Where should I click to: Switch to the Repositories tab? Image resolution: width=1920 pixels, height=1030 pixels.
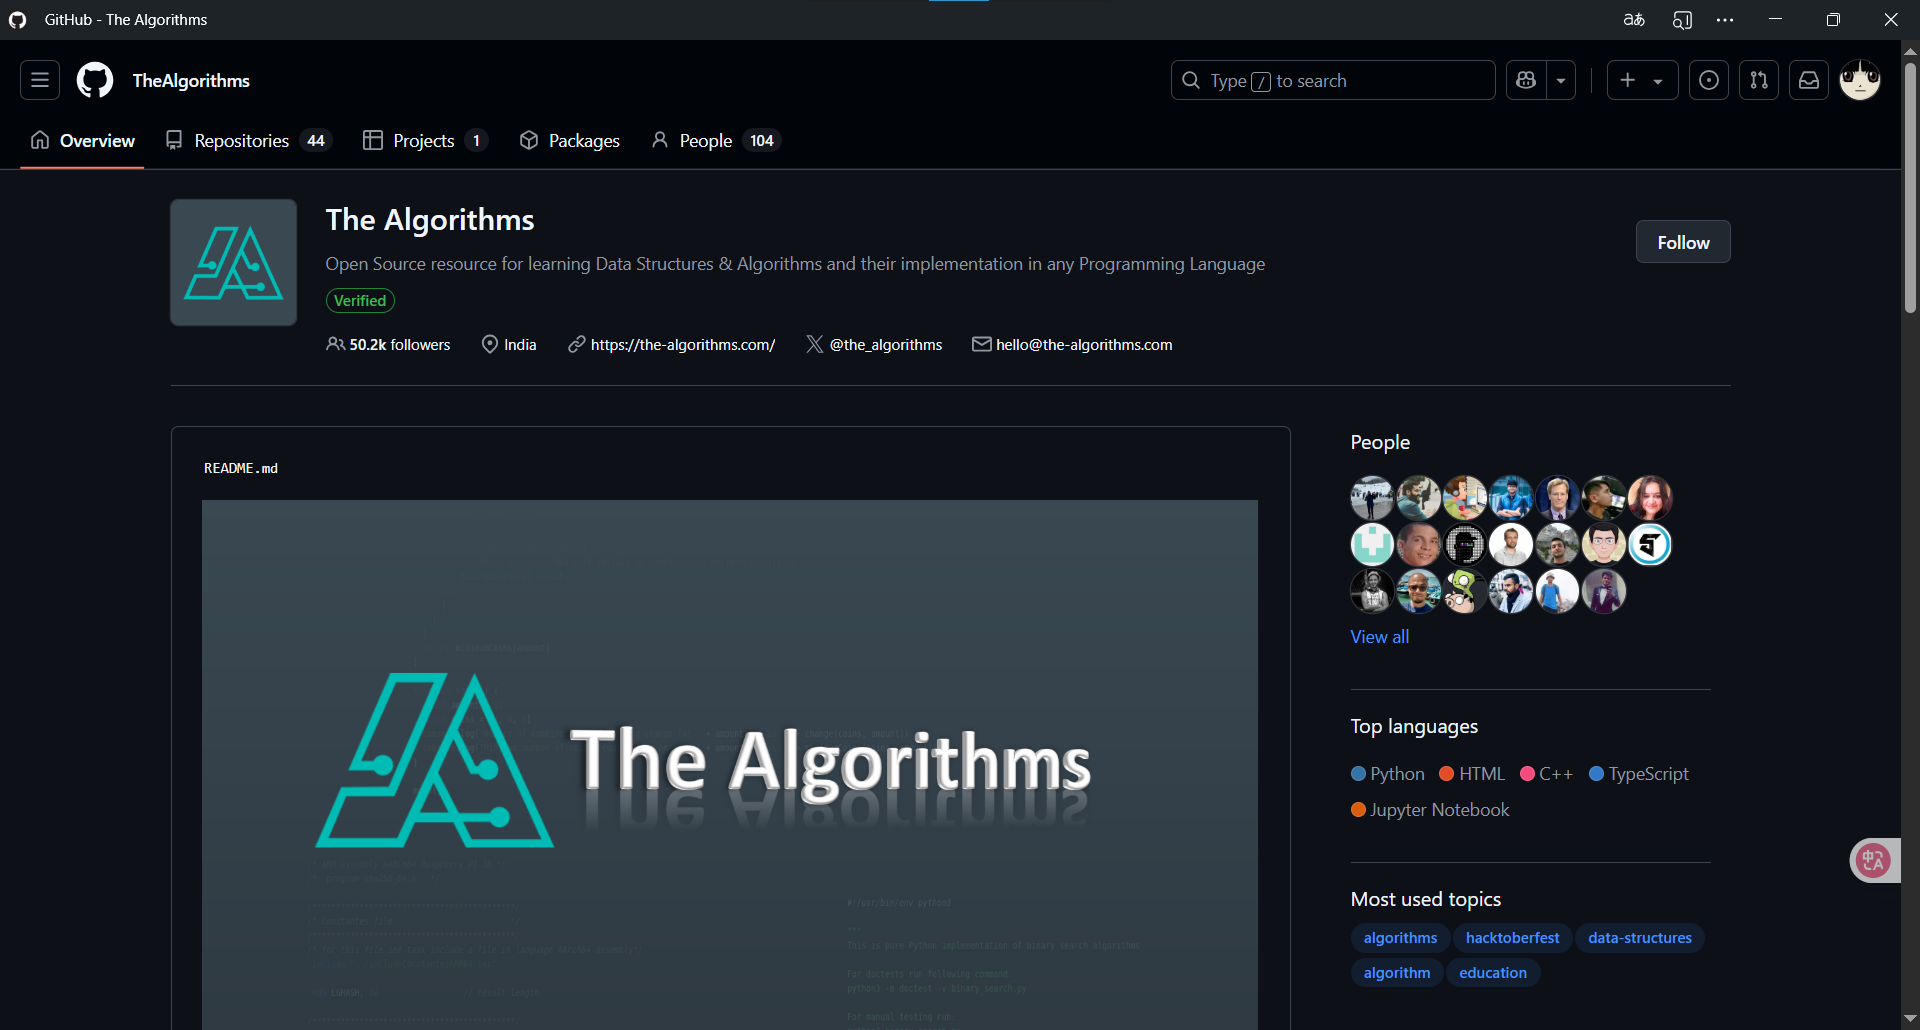click(248, 141)
